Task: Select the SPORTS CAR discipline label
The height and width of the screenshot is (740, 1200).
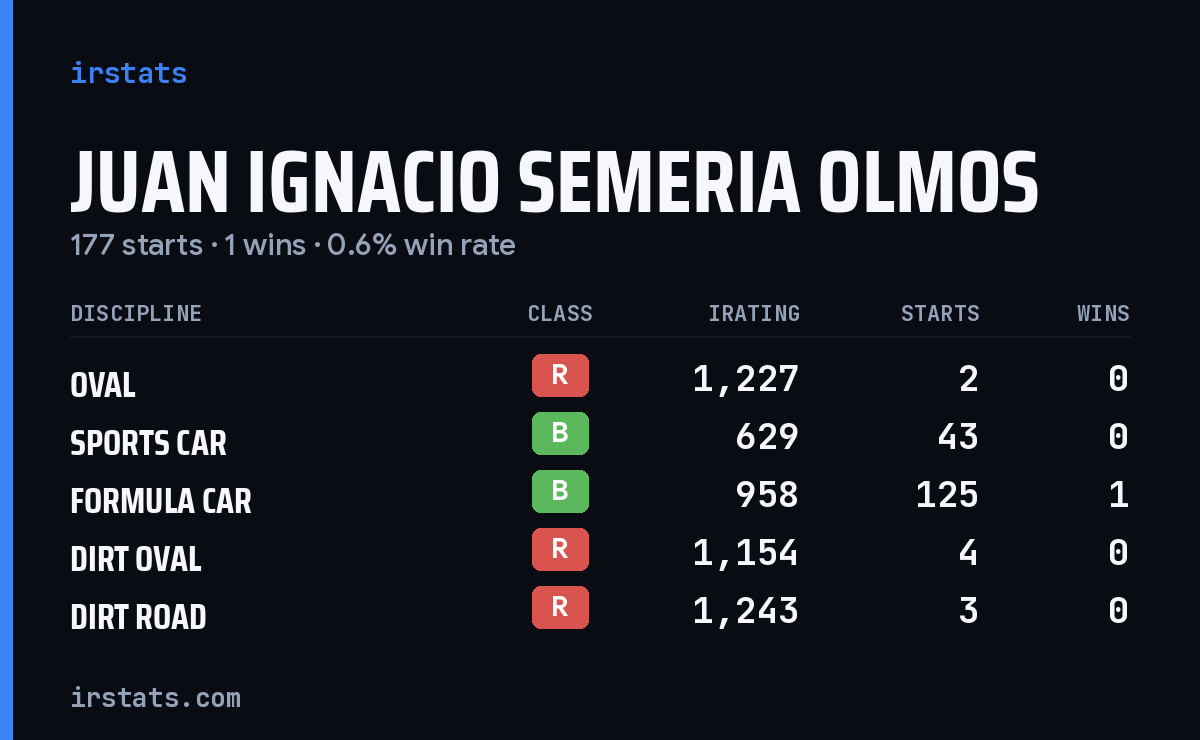Action: 148,443
